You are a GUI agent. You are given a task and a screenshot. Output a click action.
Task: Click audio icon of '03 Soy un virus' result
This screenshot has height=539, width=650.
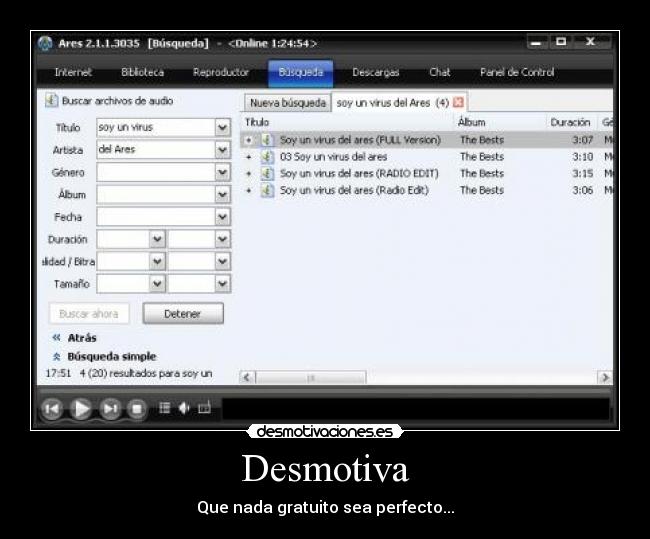pyautogui.click(x=267, y=157)
